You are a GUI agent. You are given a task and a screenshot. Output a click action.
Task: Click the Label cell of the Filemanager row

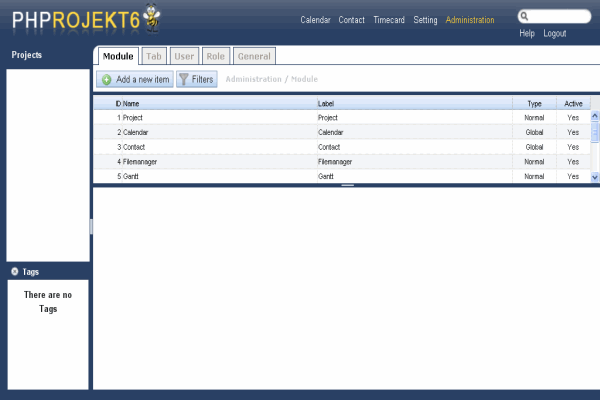click(415, 162)
